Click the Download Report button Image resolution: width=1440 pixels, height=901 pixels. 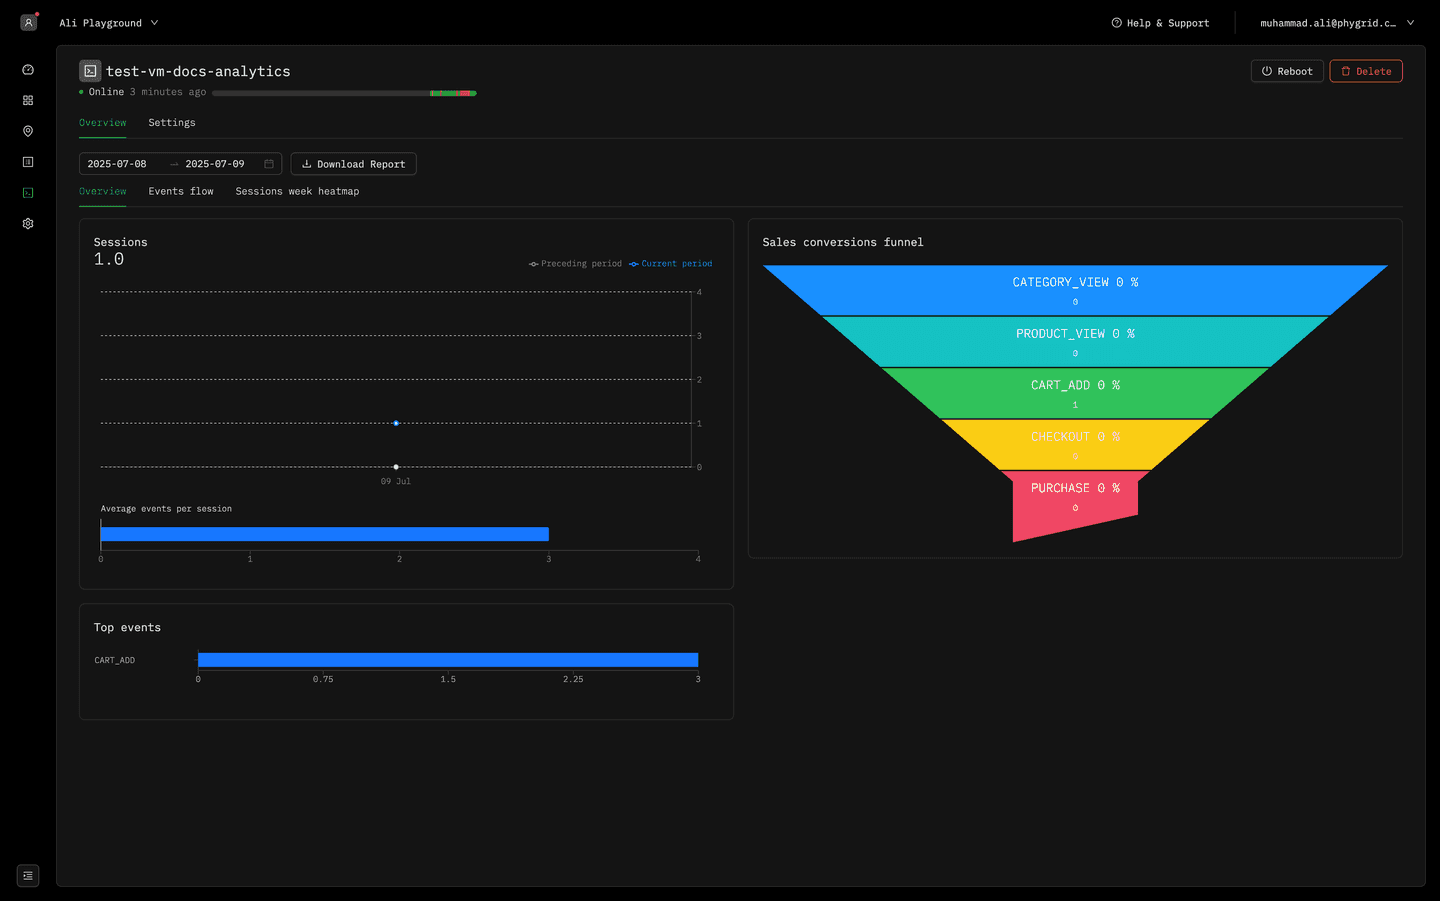[353, 163]
